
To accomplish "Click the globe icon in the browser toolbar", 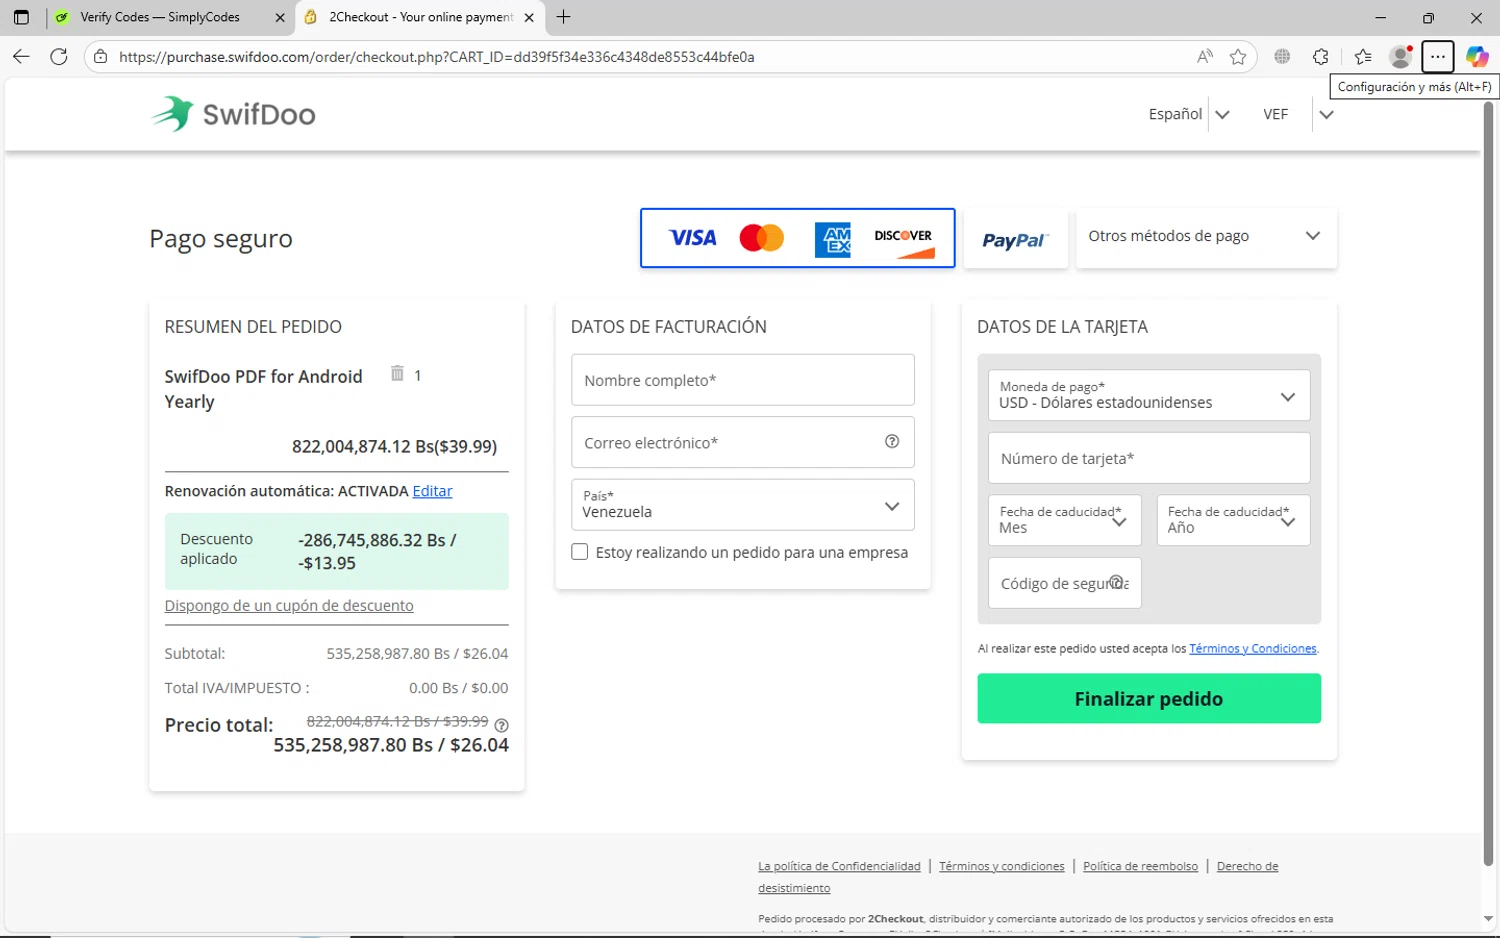I will (1282, 57).
